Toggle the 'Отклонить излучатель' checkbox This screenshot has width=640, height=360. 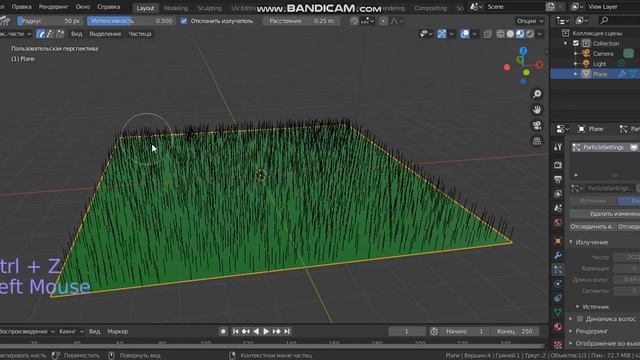click(184, 21)
